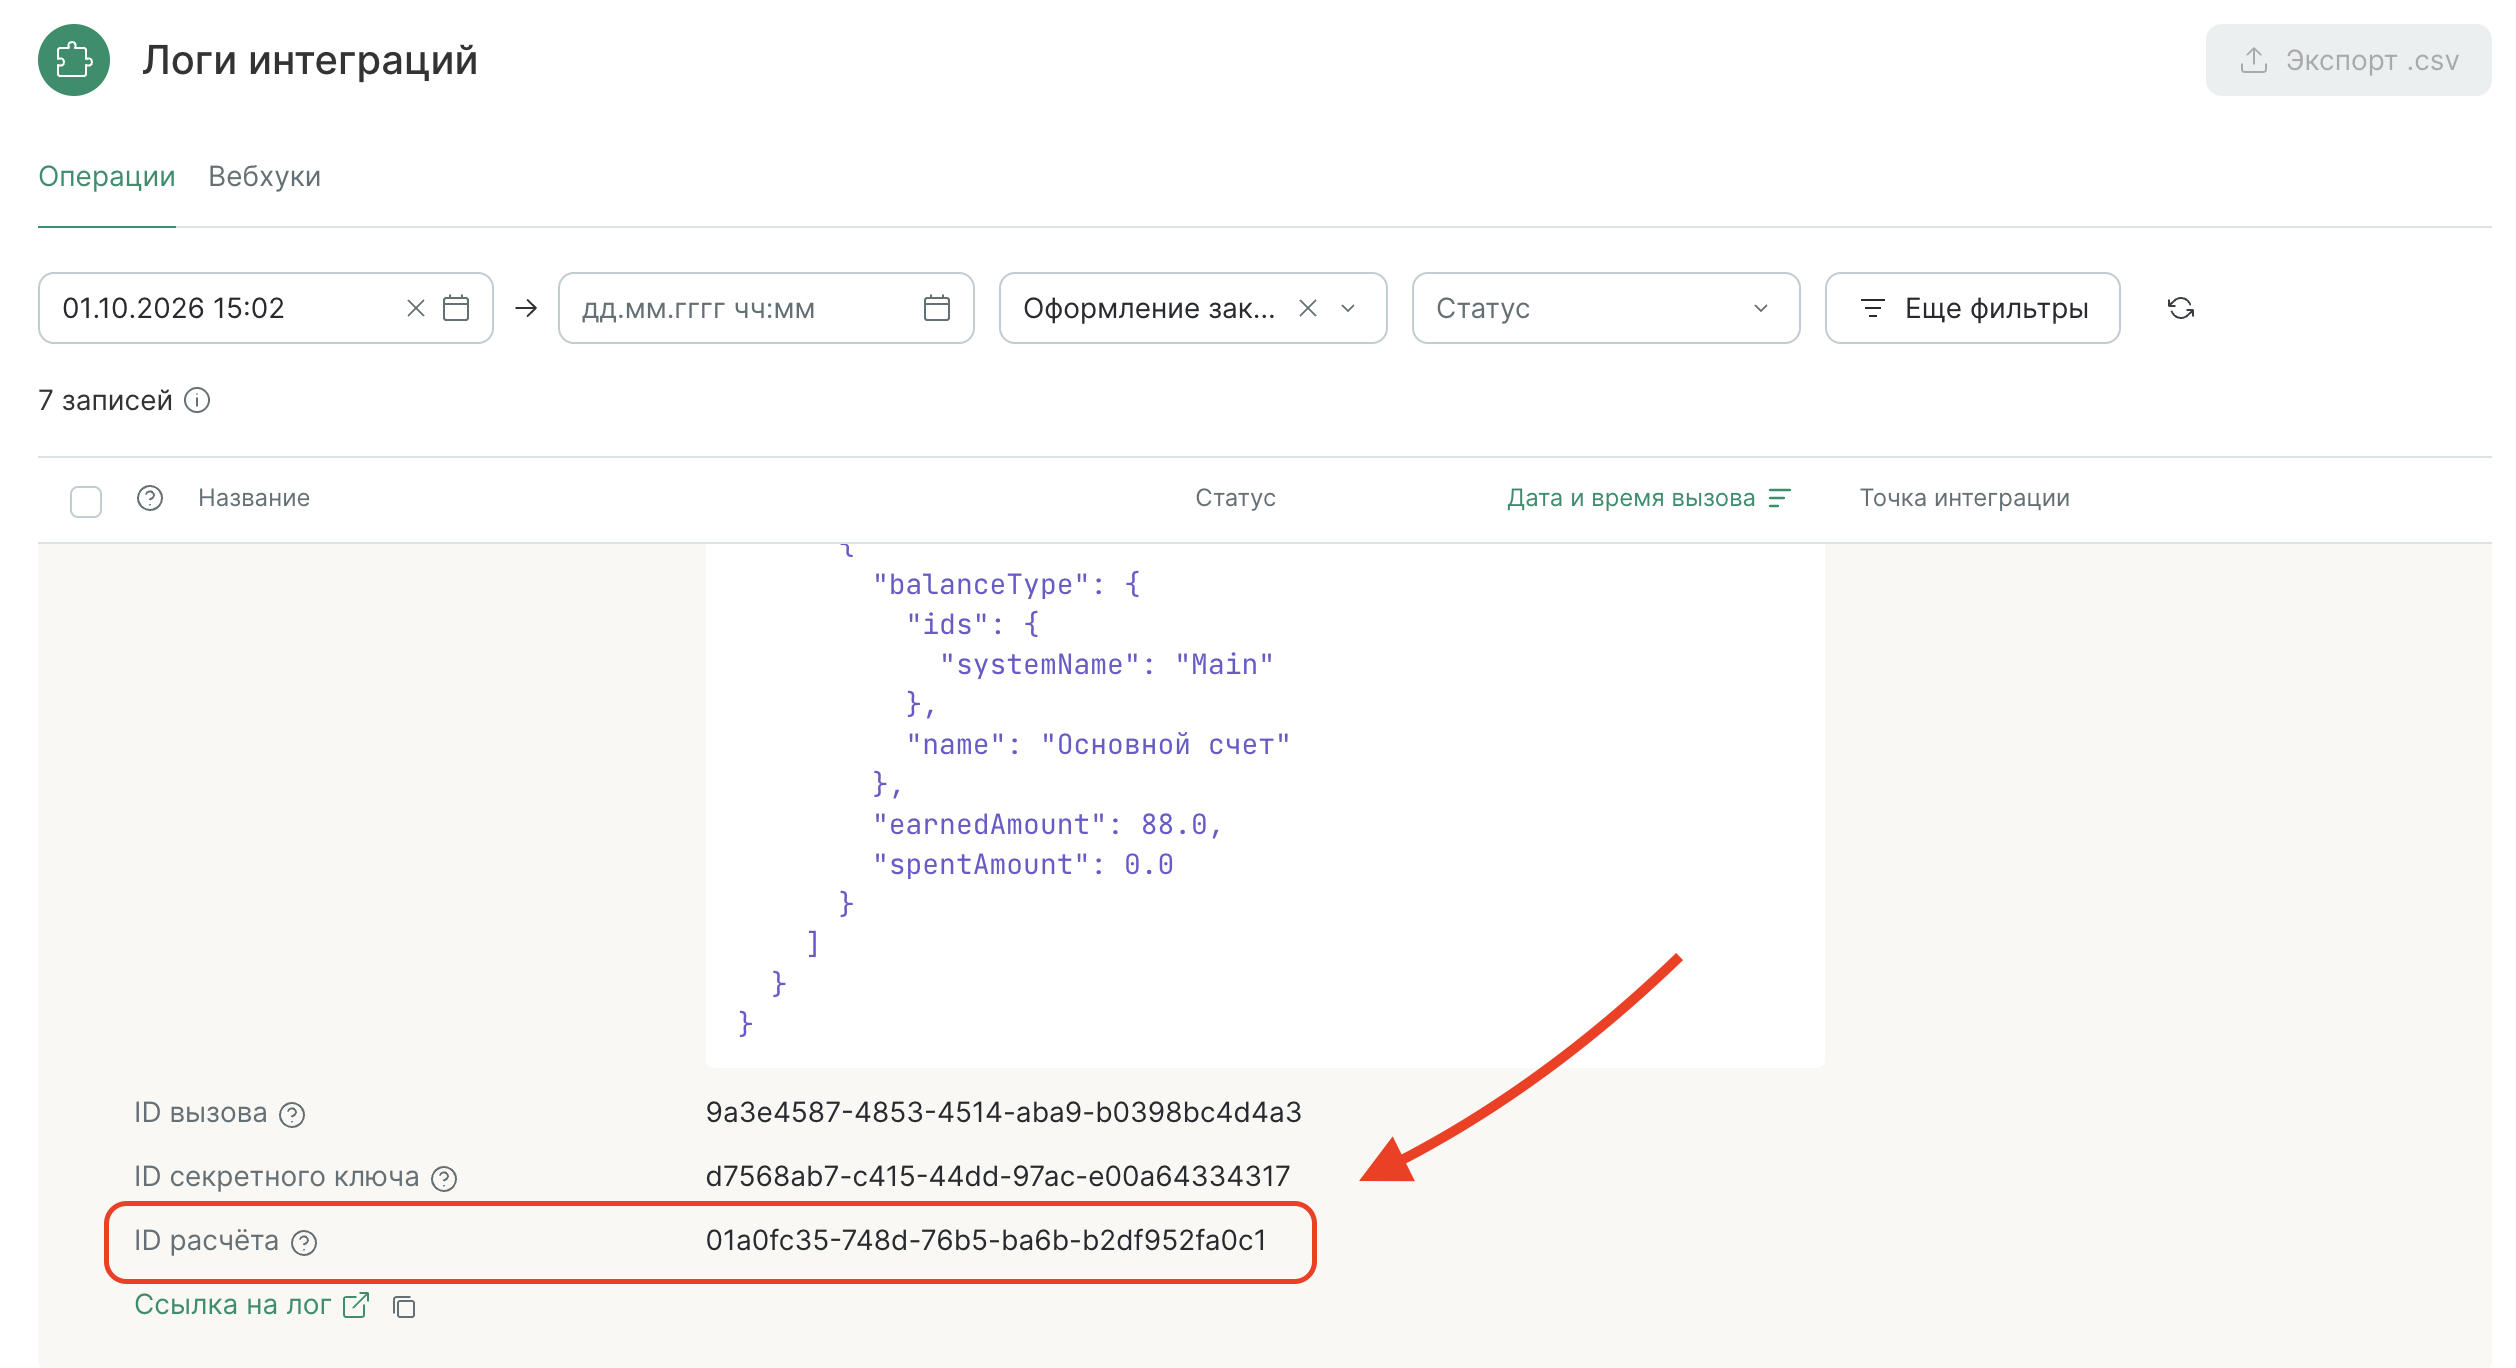The height and width of the screenshot is (1368, 2516).
Task: Click the "systemName": "Main" JSON line
Action: (1106, 664)
